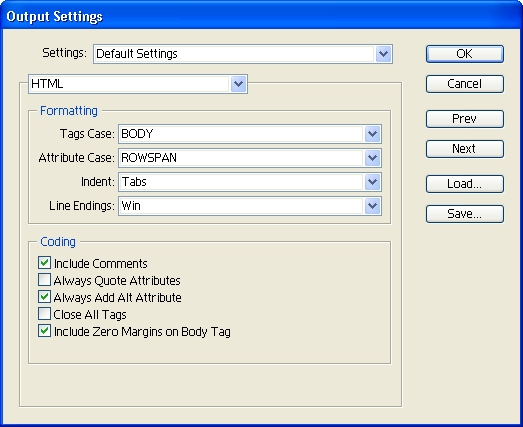Open the Settings preset dropdown
This screenshot has height=427, width=523.
pos(383,54)
